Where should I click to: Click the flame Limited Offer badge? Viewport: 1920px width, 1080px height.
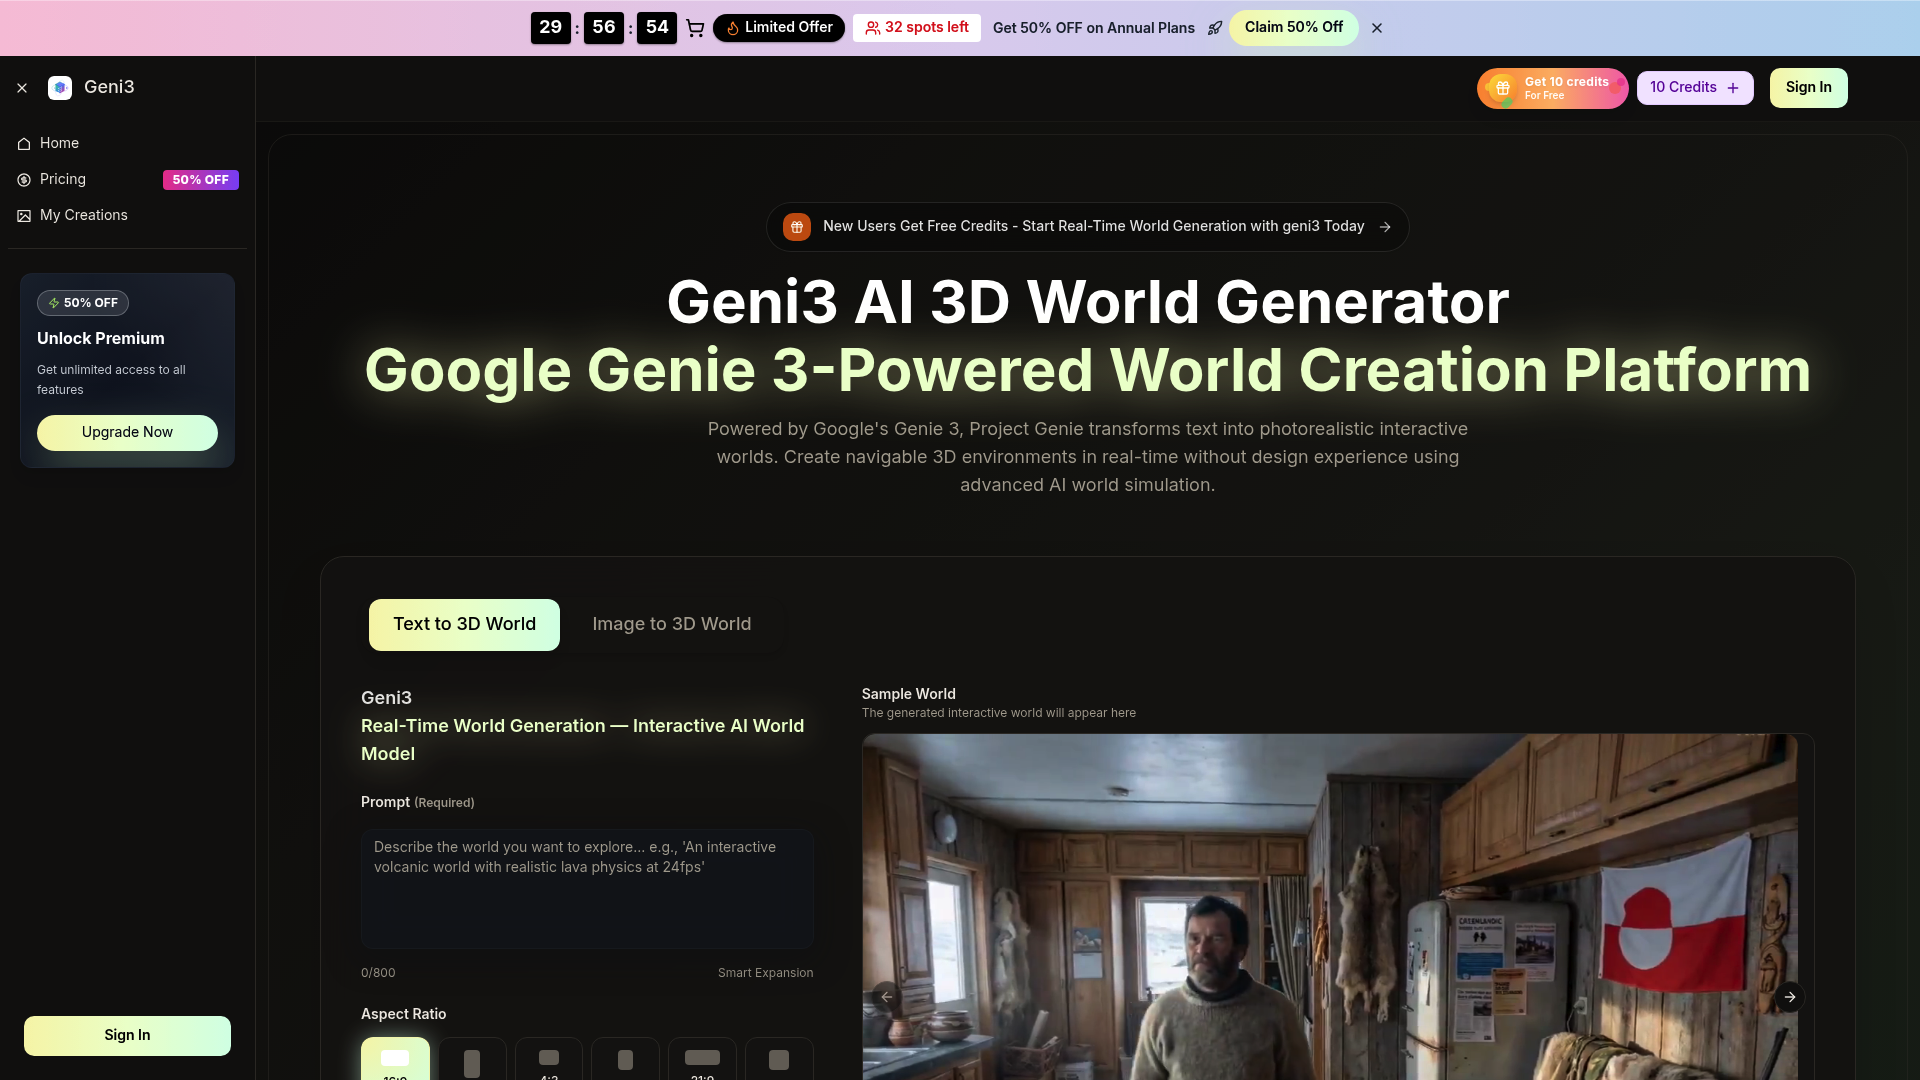[x=779, y=27]
